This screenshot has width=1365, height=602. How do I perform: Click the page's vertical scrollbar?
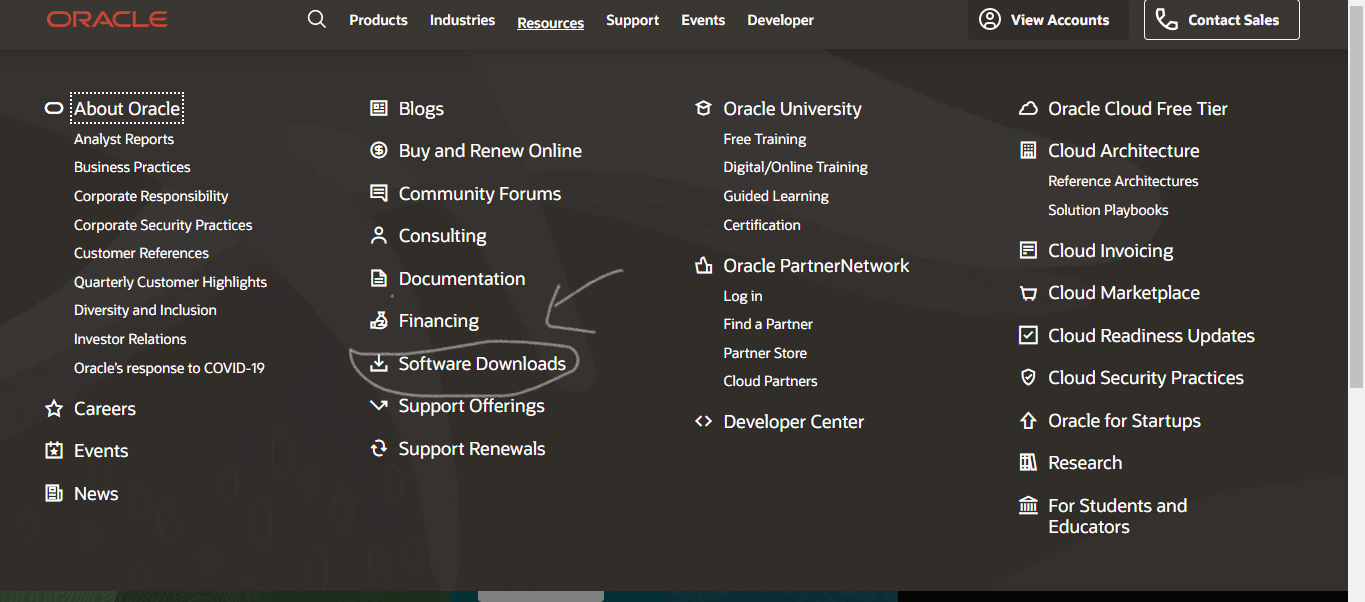pos(1356,200)
